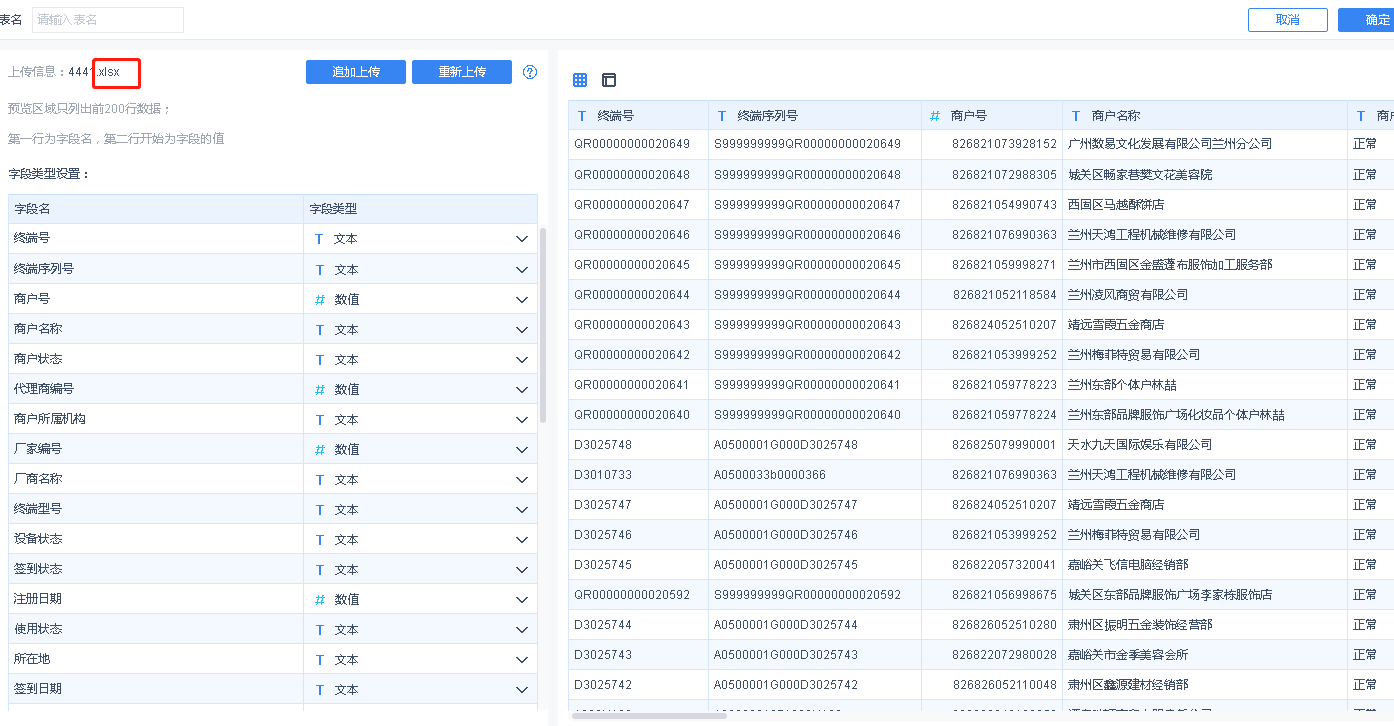Open the help question mark icon

point(530,72)
